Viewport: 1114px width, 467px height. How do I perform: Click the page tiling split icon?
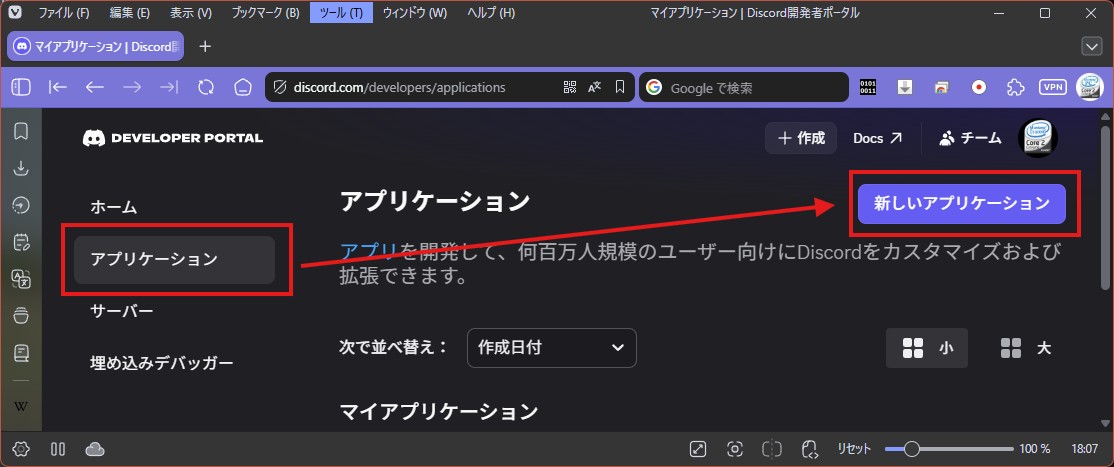[x=772, y=449]
